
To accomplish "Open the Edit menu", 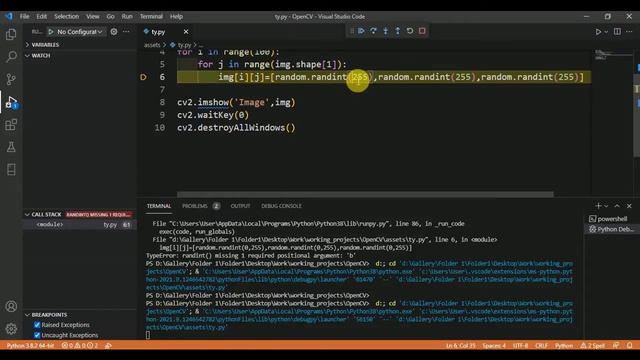I will click(42, 16).
